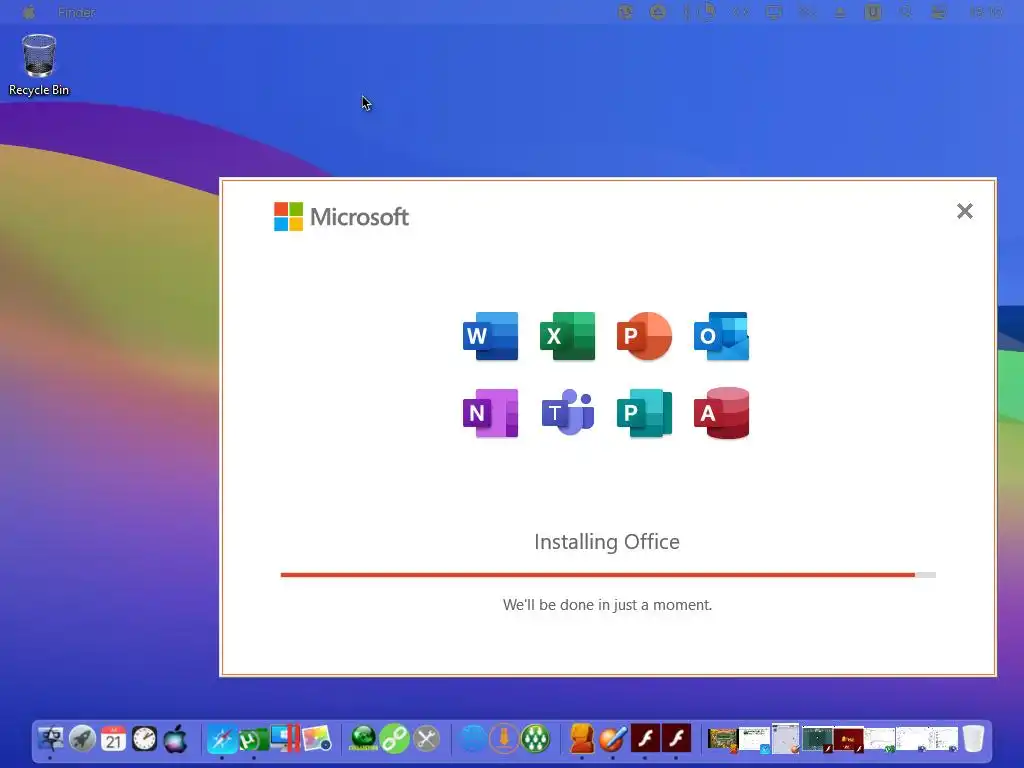
Task: Click the Access icon in the installer
Action: click(x=722, y=413)
